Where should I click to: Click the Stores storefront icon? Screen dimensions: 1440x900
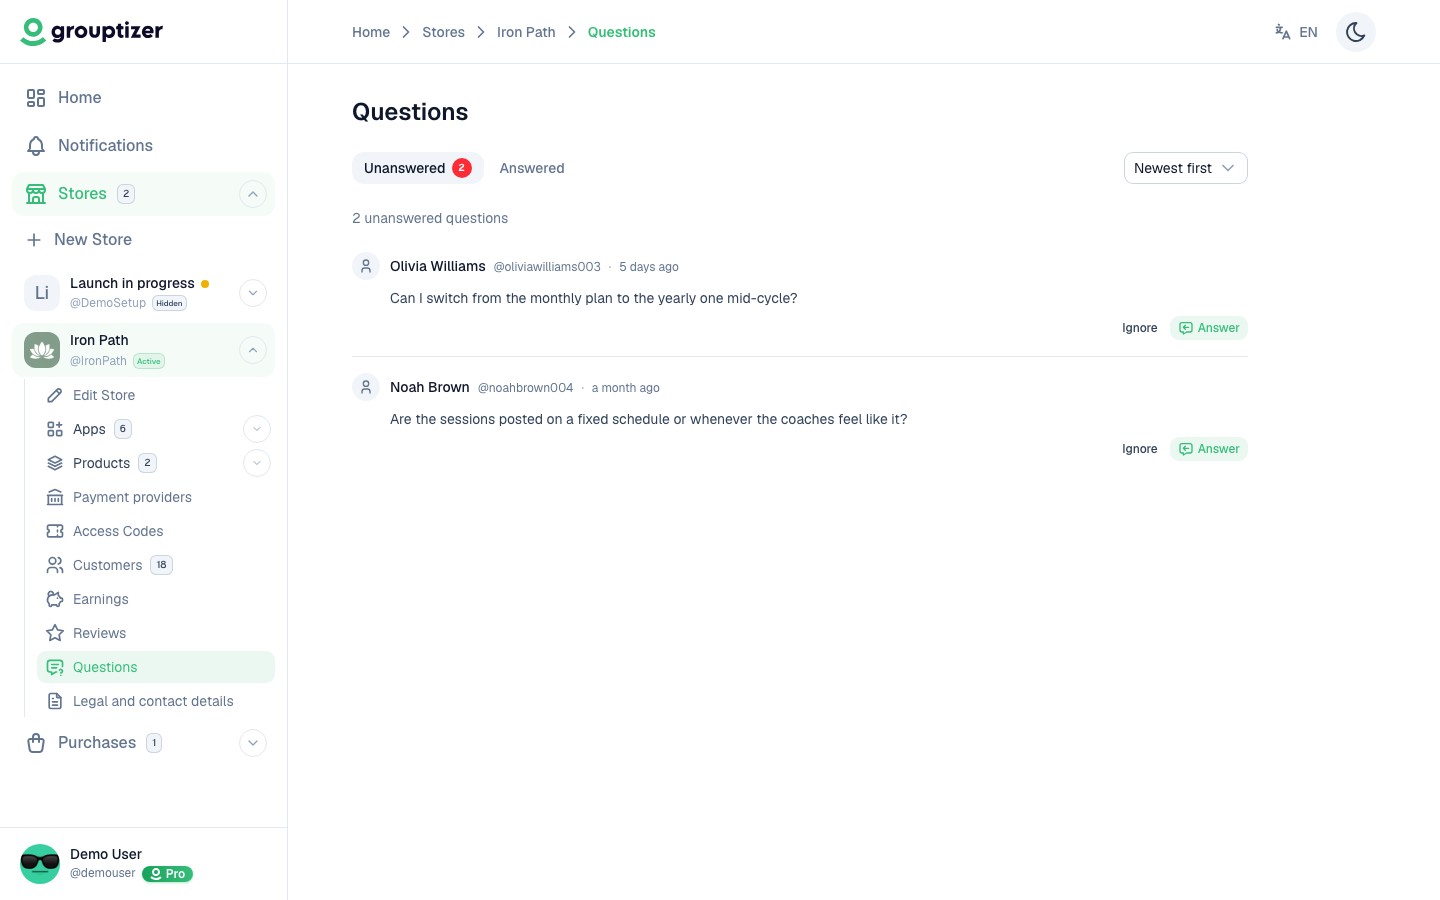36,193
